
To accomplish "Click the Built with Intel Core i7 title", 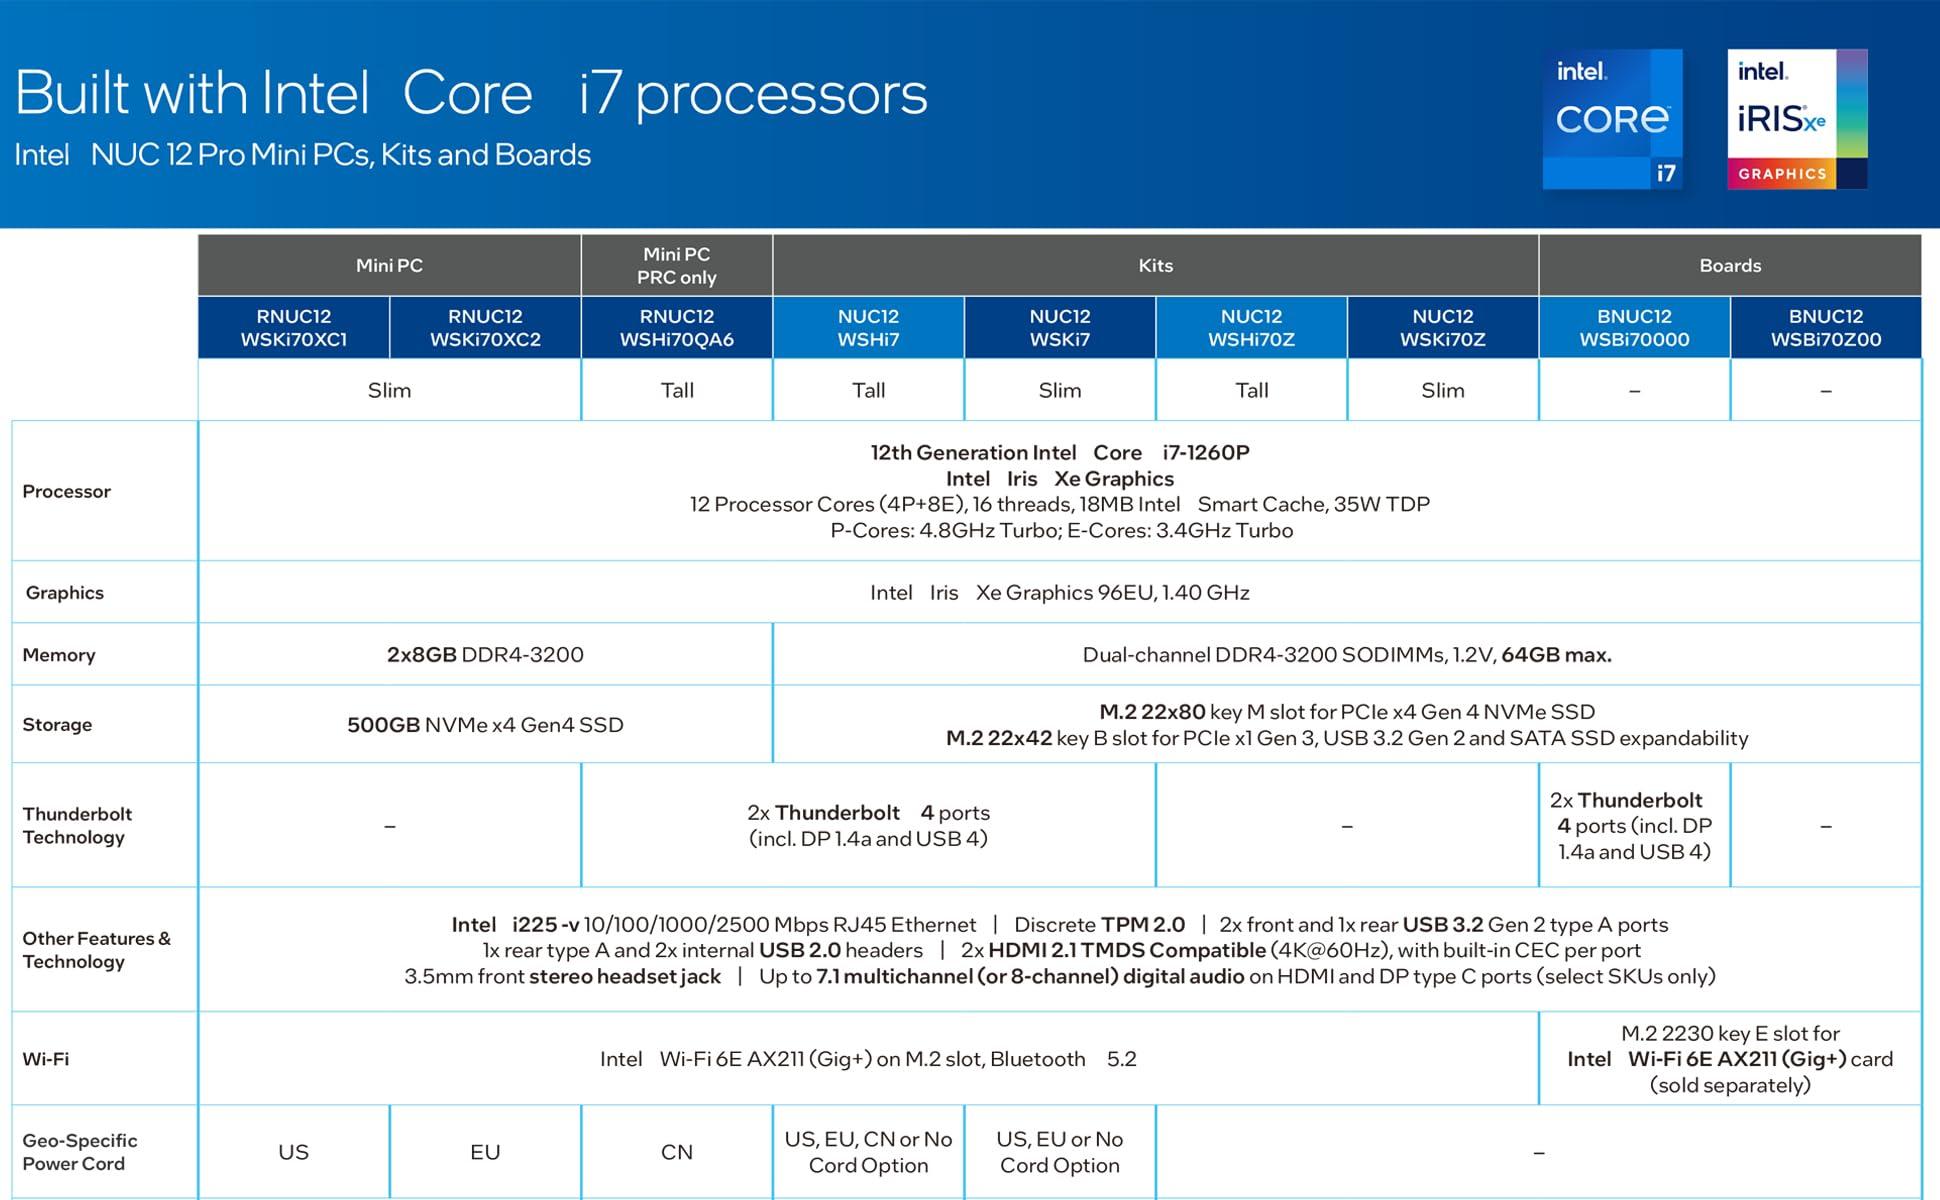I will [x=471, y=93].
